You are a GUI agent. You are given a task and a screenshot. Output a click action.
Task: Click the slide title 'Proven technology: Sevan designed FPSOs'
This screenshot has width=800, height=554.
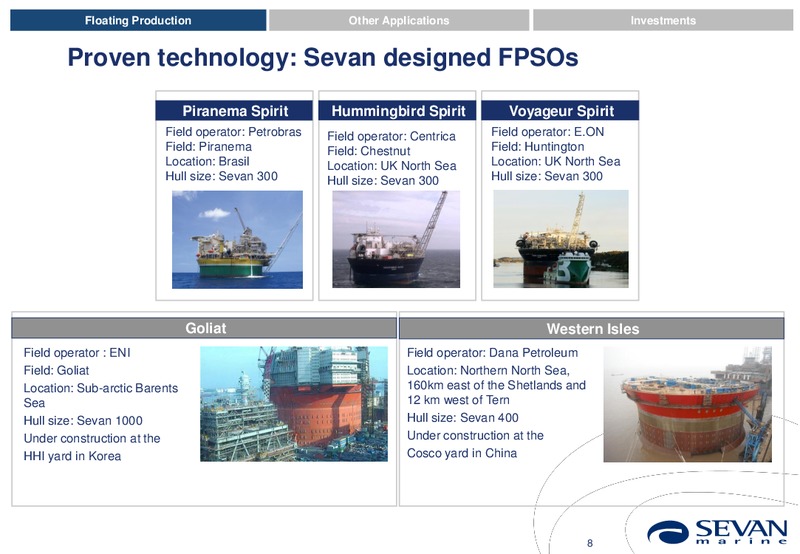pyautogui.click(x=323, y=58)
